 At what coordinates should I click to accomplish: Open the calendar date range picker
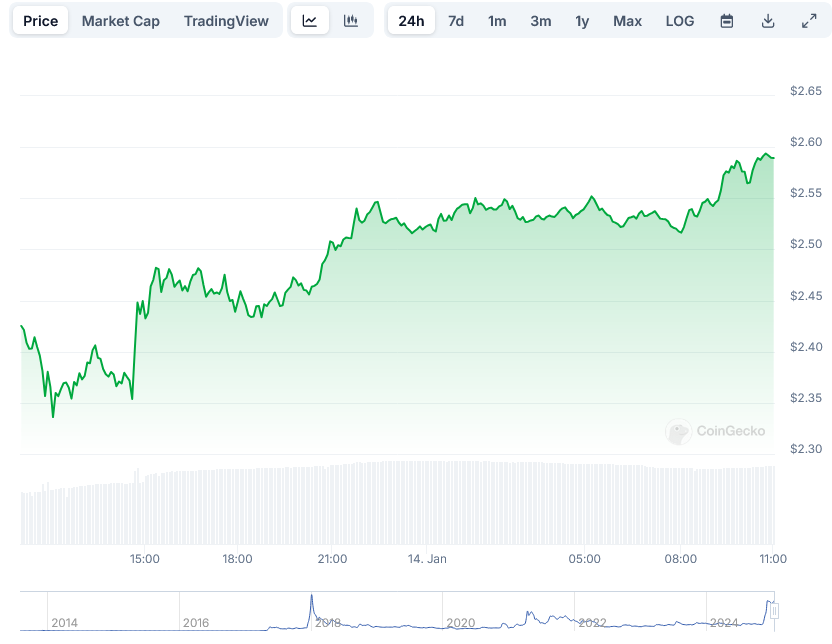click(727, 21)
